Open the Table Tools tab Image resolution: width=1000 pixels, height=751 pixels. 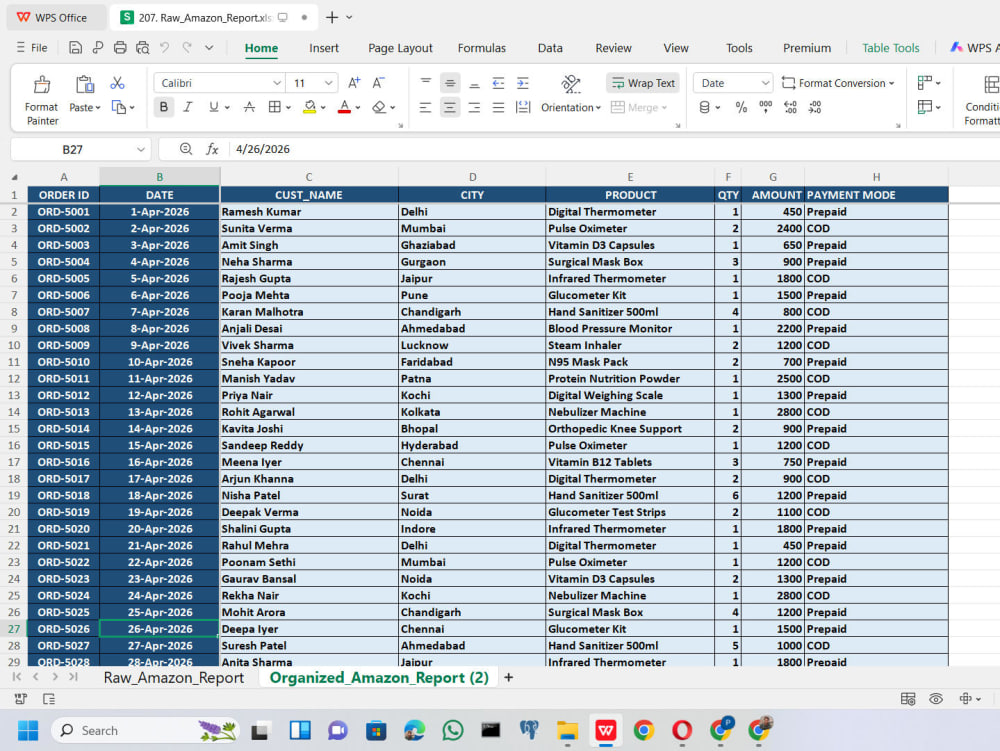[x=890, y=48]
